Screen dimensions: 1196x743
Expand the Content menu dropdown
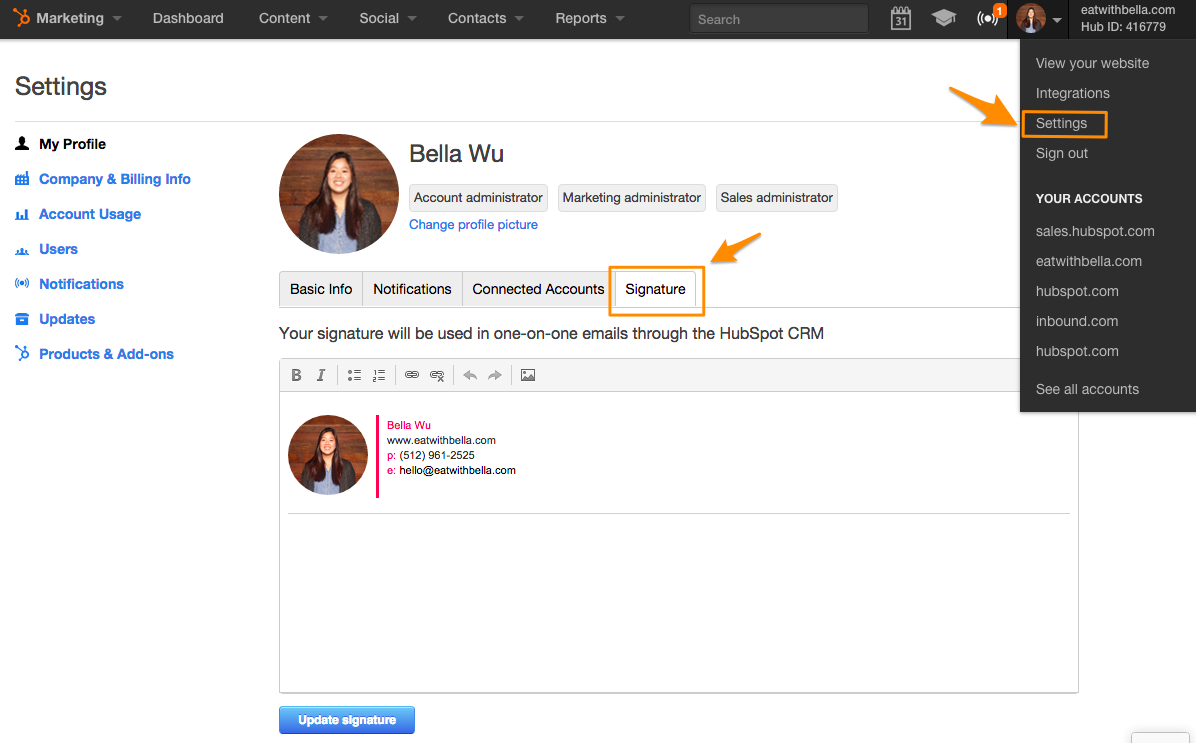point(323,18)
